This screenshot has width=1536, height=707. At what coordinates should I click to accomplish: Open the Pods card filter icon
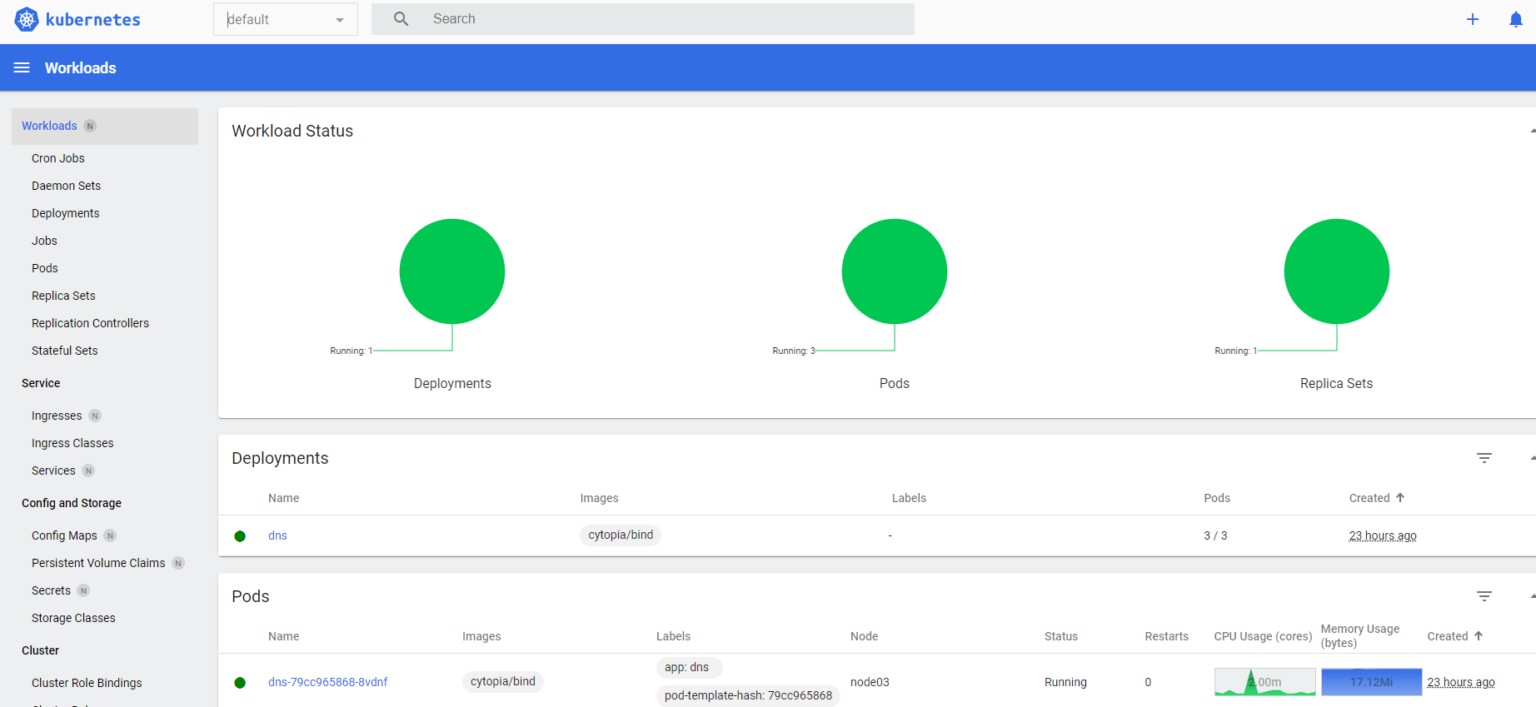pyautogui.click(x=1484, y=596)
